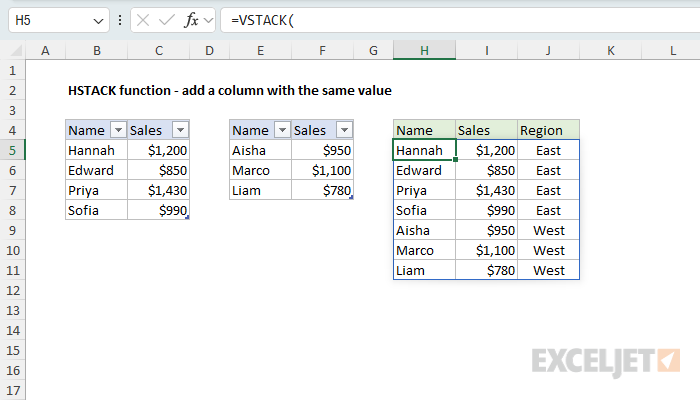
Task: Click cell 'Priya' in column B
Action: pyautogui.click(x=96, y=191)
